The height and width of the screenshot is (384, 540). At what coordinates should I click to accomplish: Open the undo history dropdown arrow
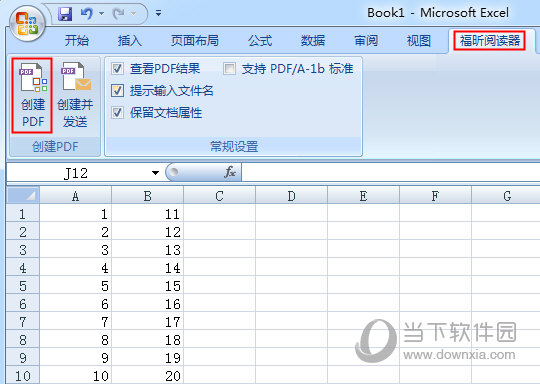[x=102, y=14]
